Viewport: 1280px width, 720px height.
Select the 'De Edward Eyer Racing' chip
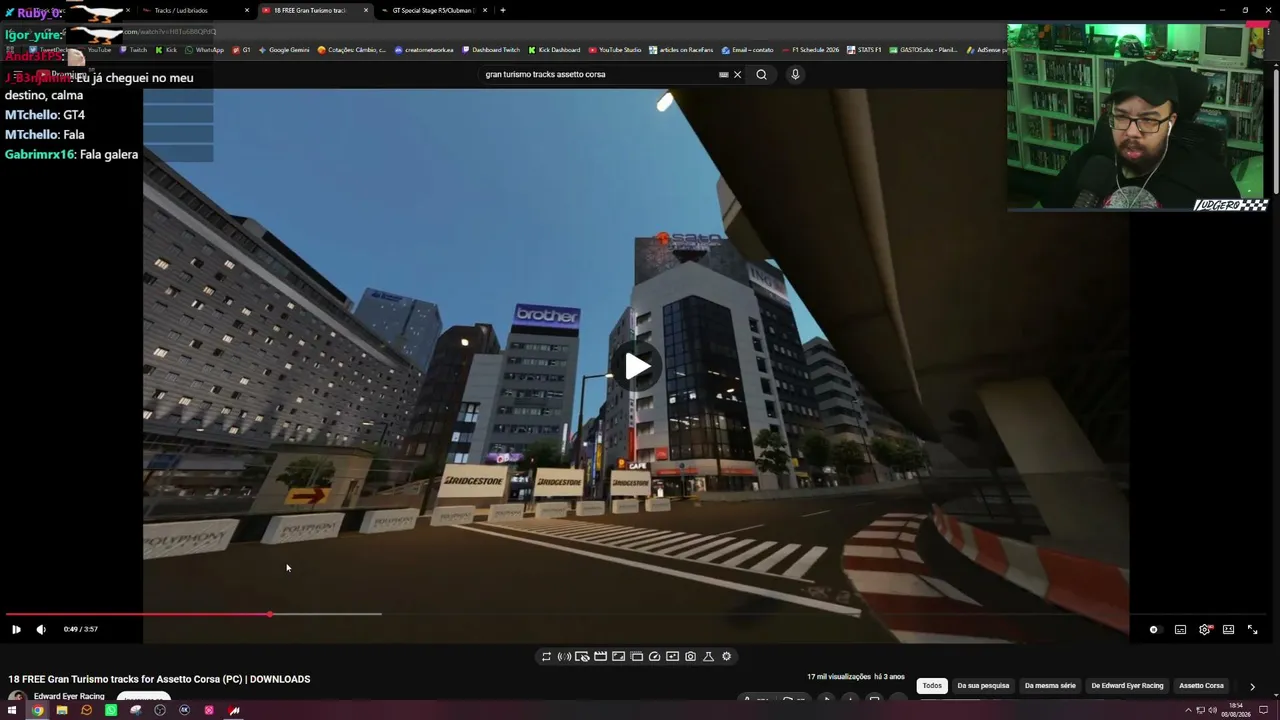pos(1127,686)
